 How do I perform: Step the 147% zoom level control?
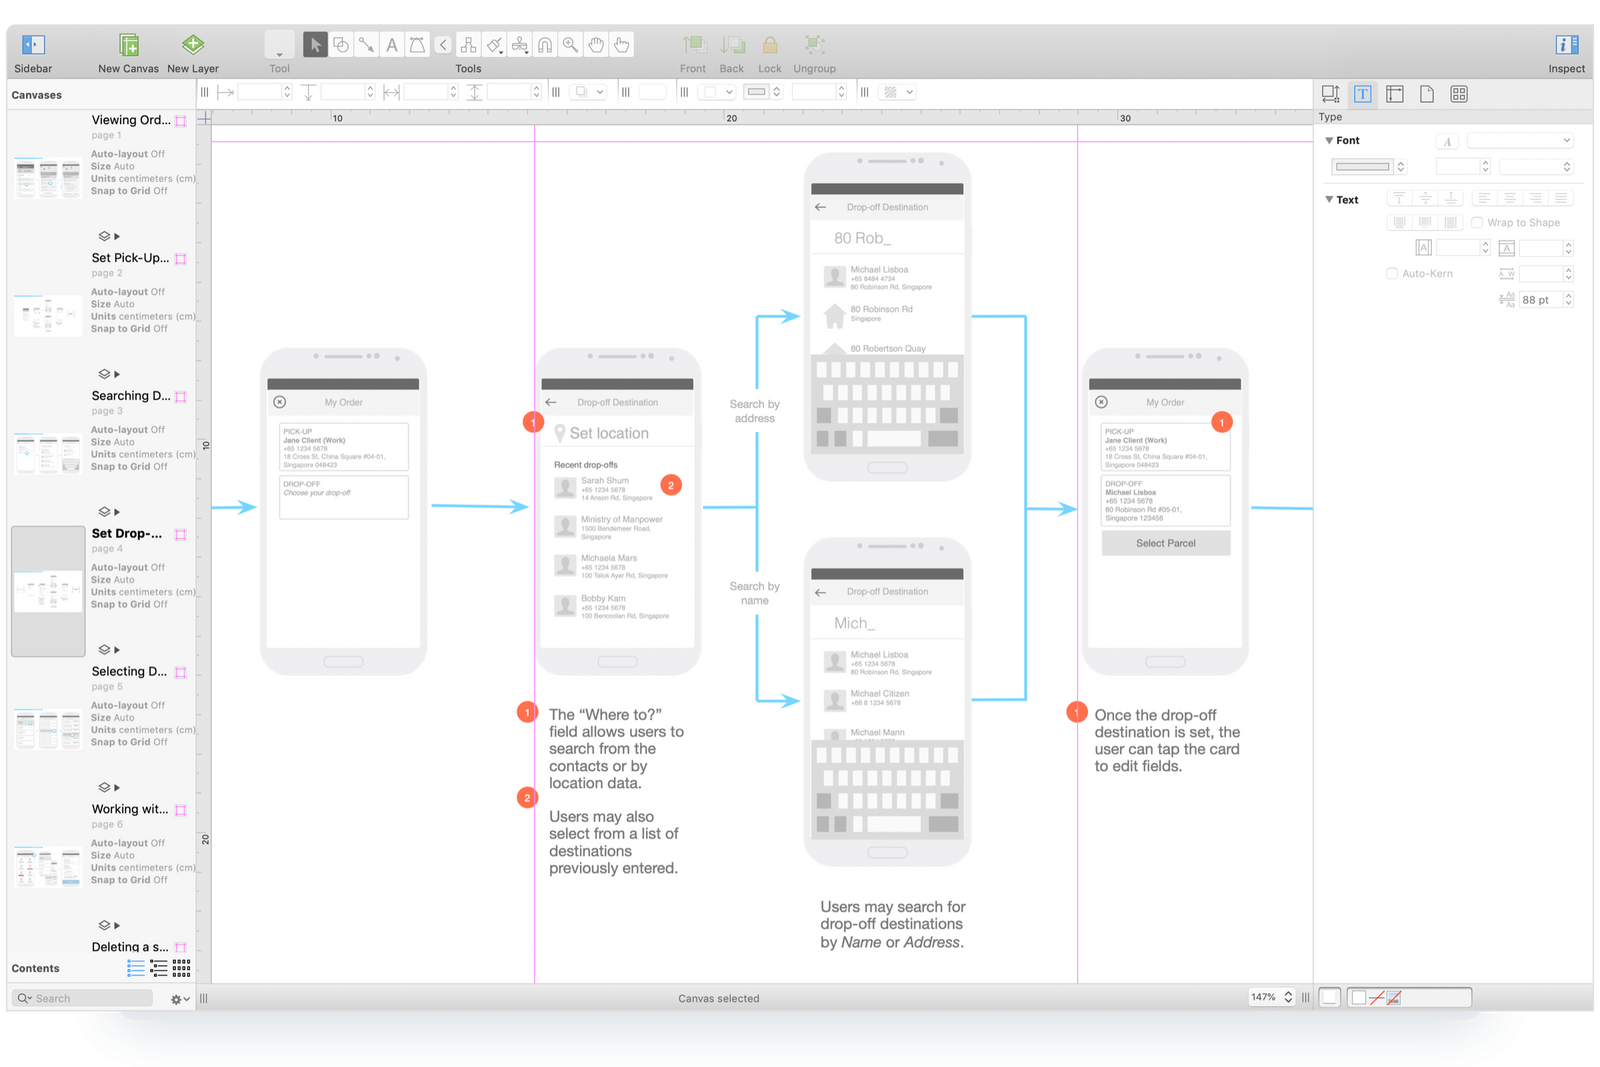click(1288, 997)
